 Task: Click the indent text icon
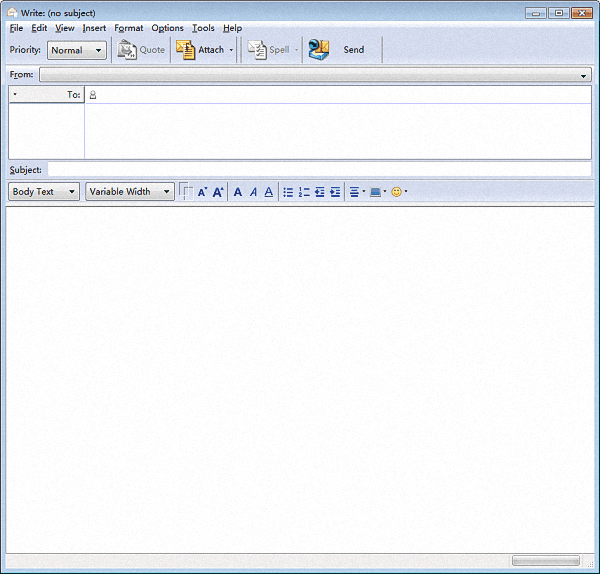point(335,192)
